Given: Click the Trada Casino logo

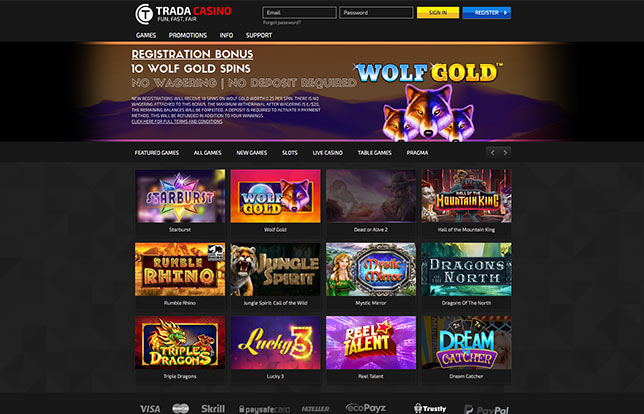Looking at the screenshot, I should point(183,14).
